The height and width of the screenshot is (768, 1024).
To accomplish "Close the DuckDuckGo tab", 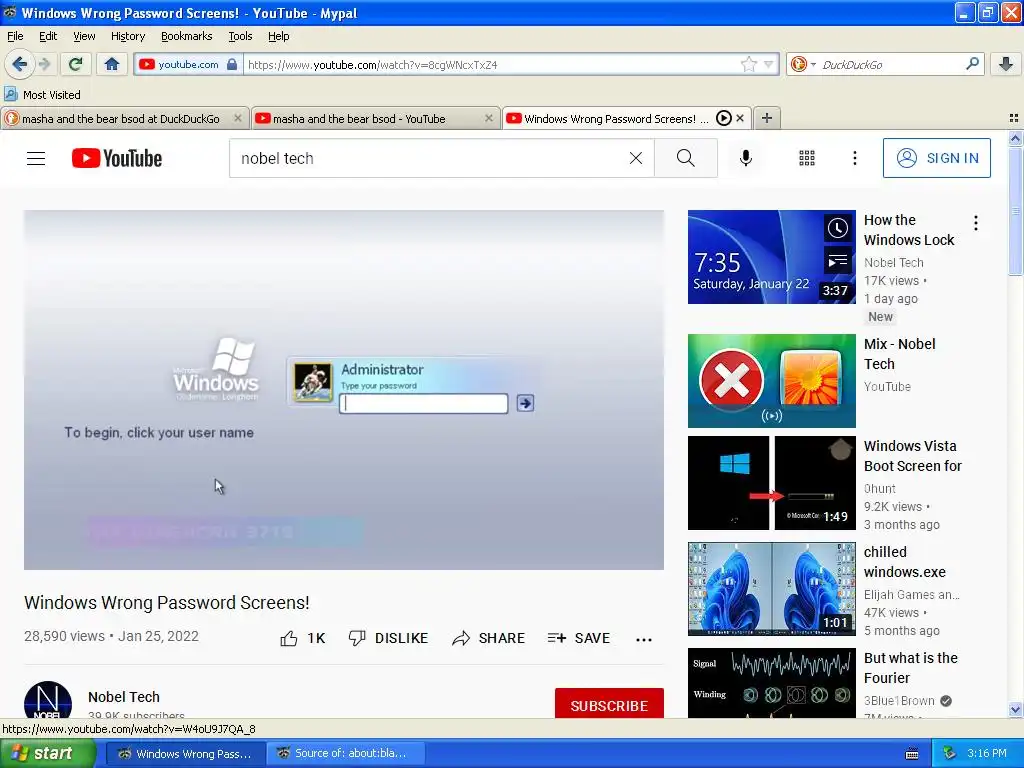I will click(238, 118).
